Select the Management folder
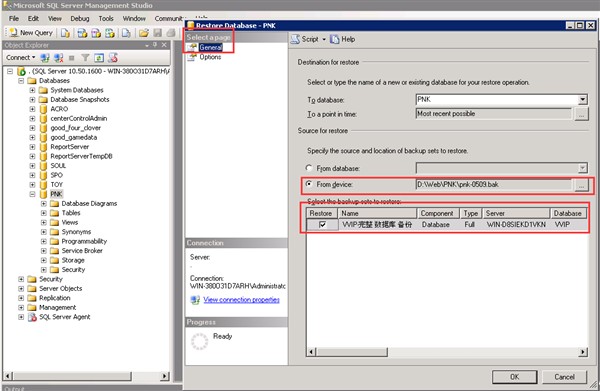 tap(57, 307)
